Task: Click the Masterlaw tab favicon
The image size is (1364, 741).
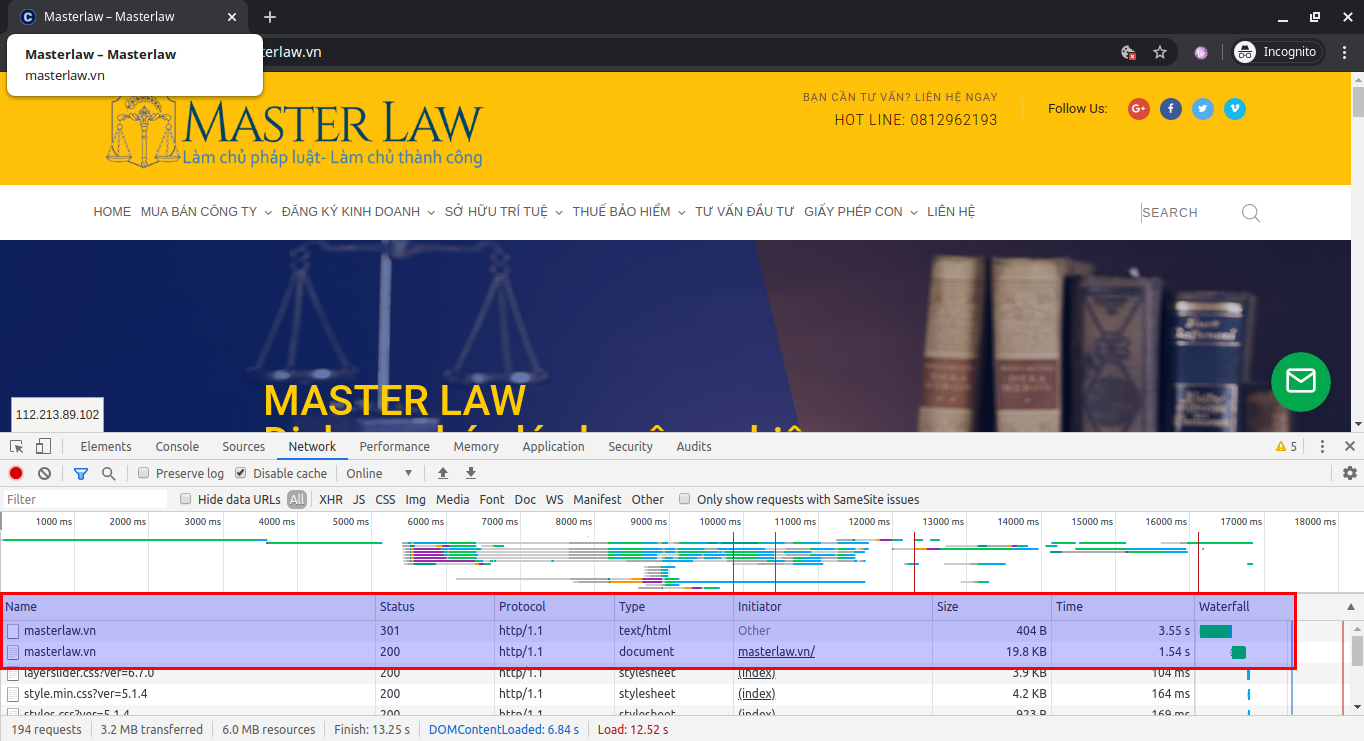Action: pyautogui.click(x=28, y=17)
